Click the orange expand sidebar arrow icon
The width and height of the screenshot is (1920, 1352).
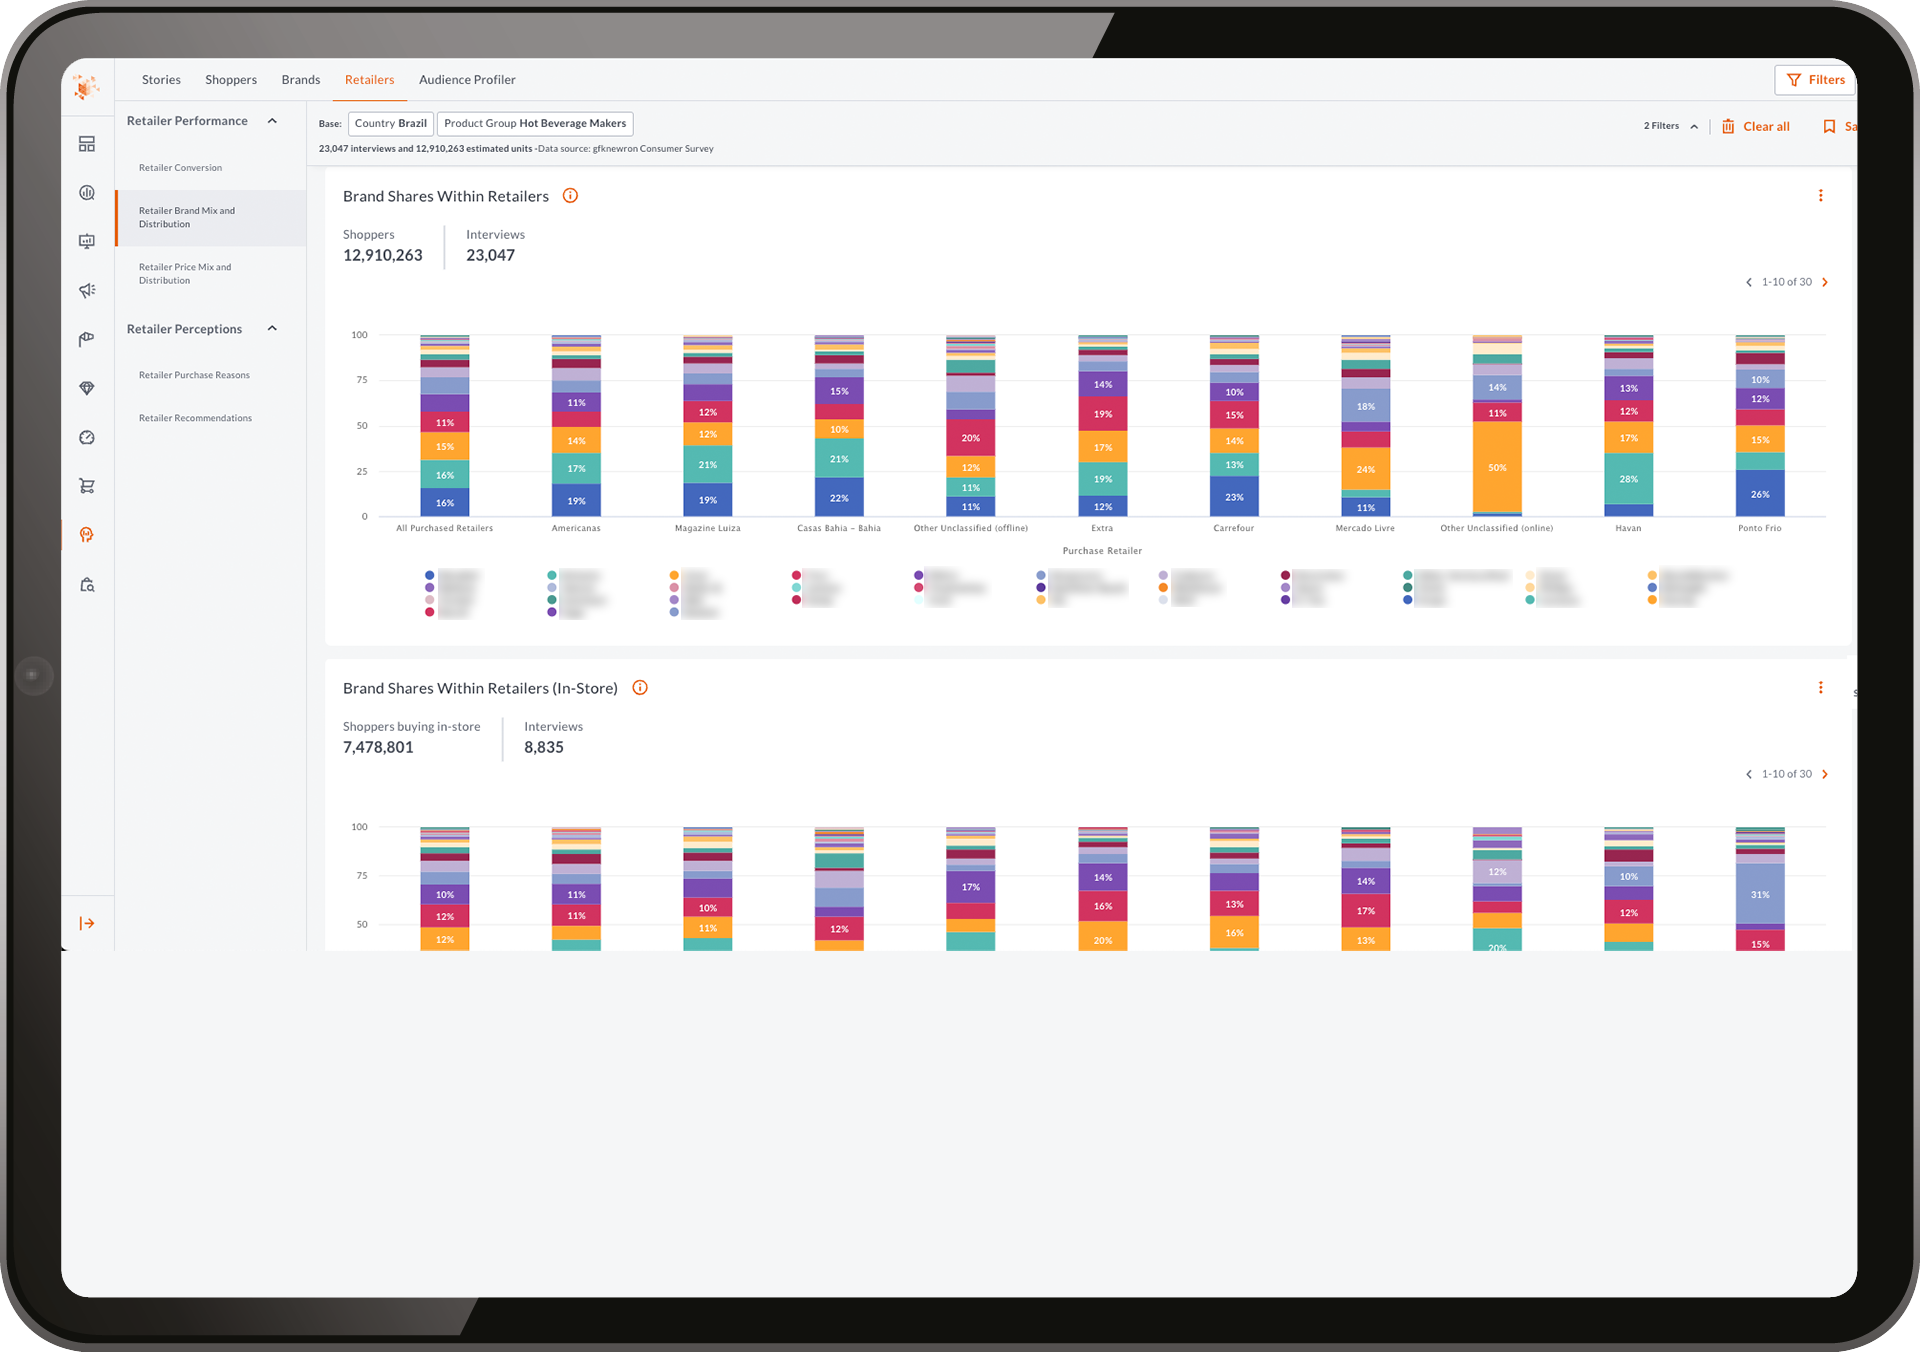87,923
